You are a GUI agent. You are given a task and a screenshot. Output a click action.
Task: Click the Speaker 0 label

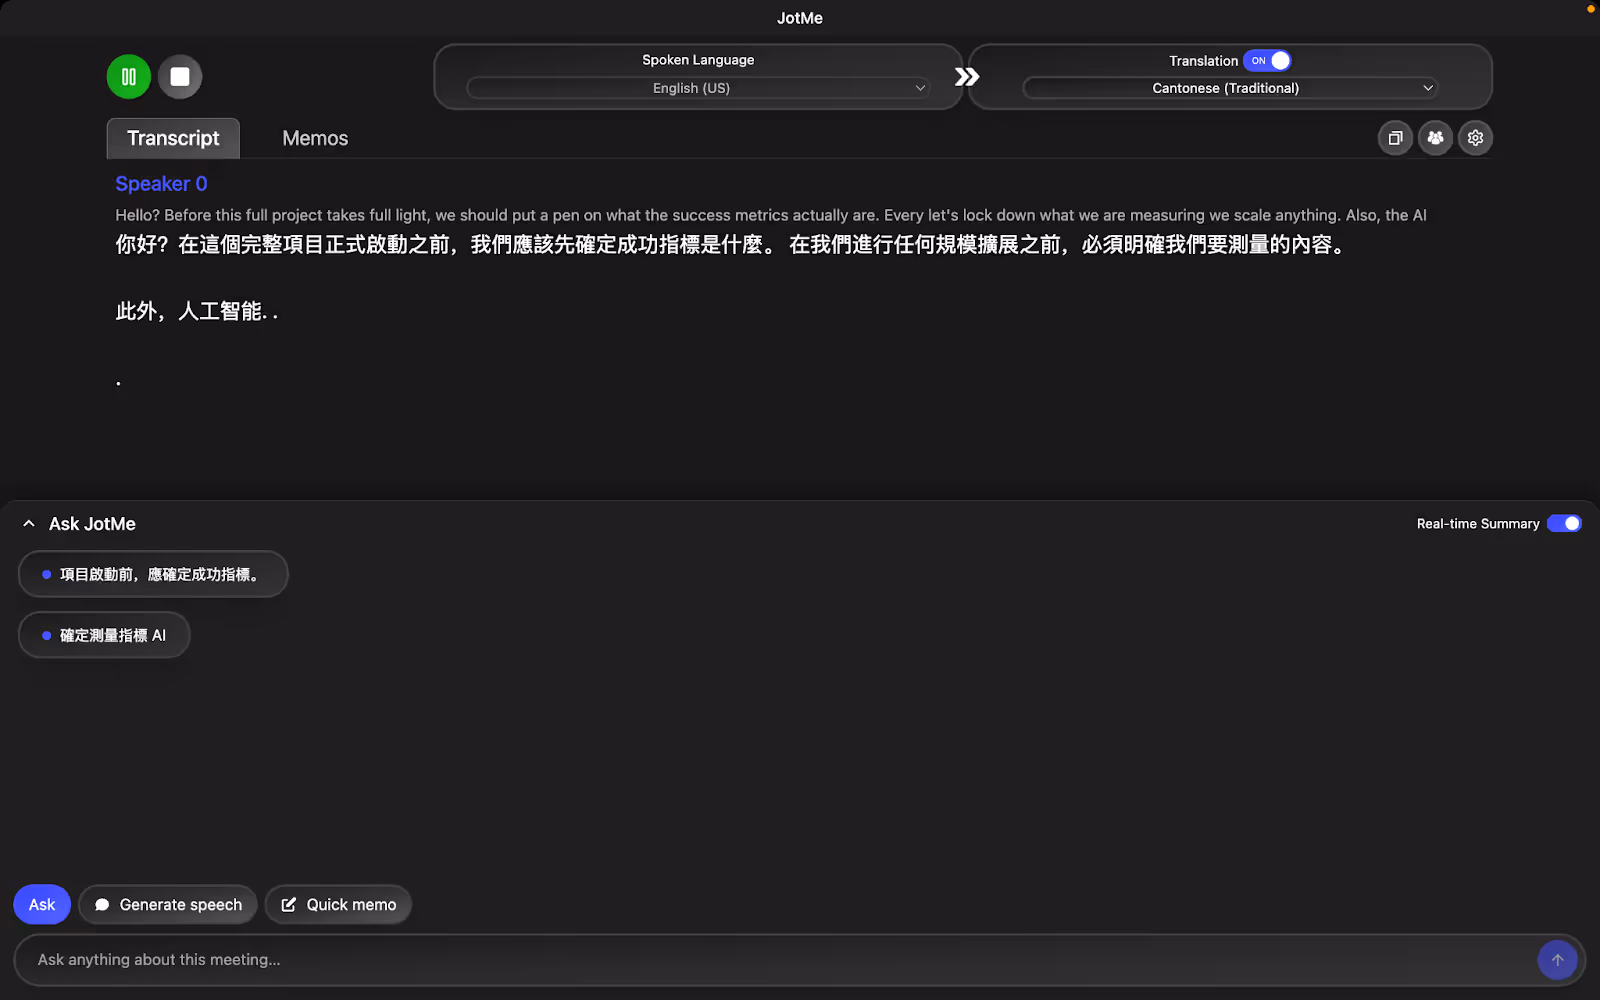click(x=161, y=184)
